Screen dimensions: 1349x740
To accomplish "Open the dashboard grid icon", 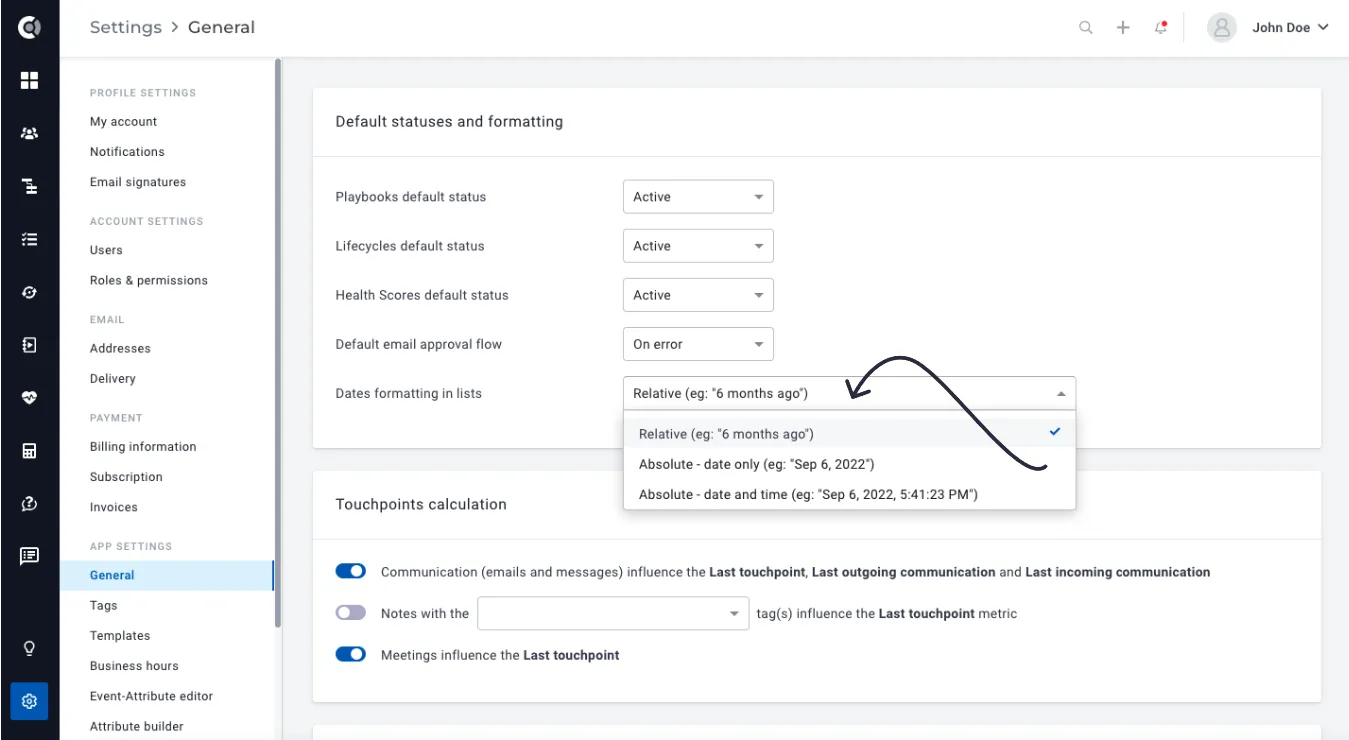I will pos(29,80).
